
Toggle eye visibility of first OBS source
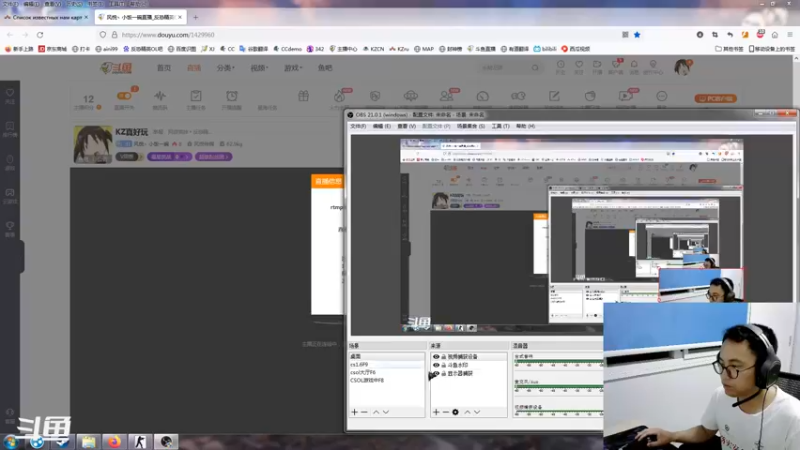(436, 357)
